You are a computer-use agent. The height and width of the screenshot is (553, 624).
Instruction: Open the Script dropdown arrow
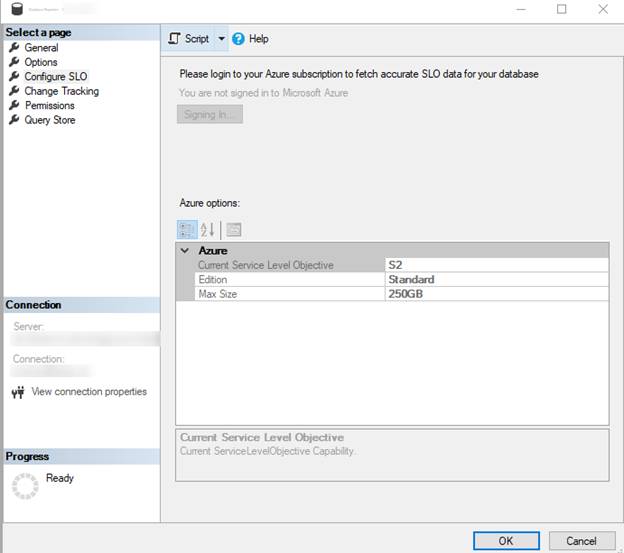221,39
